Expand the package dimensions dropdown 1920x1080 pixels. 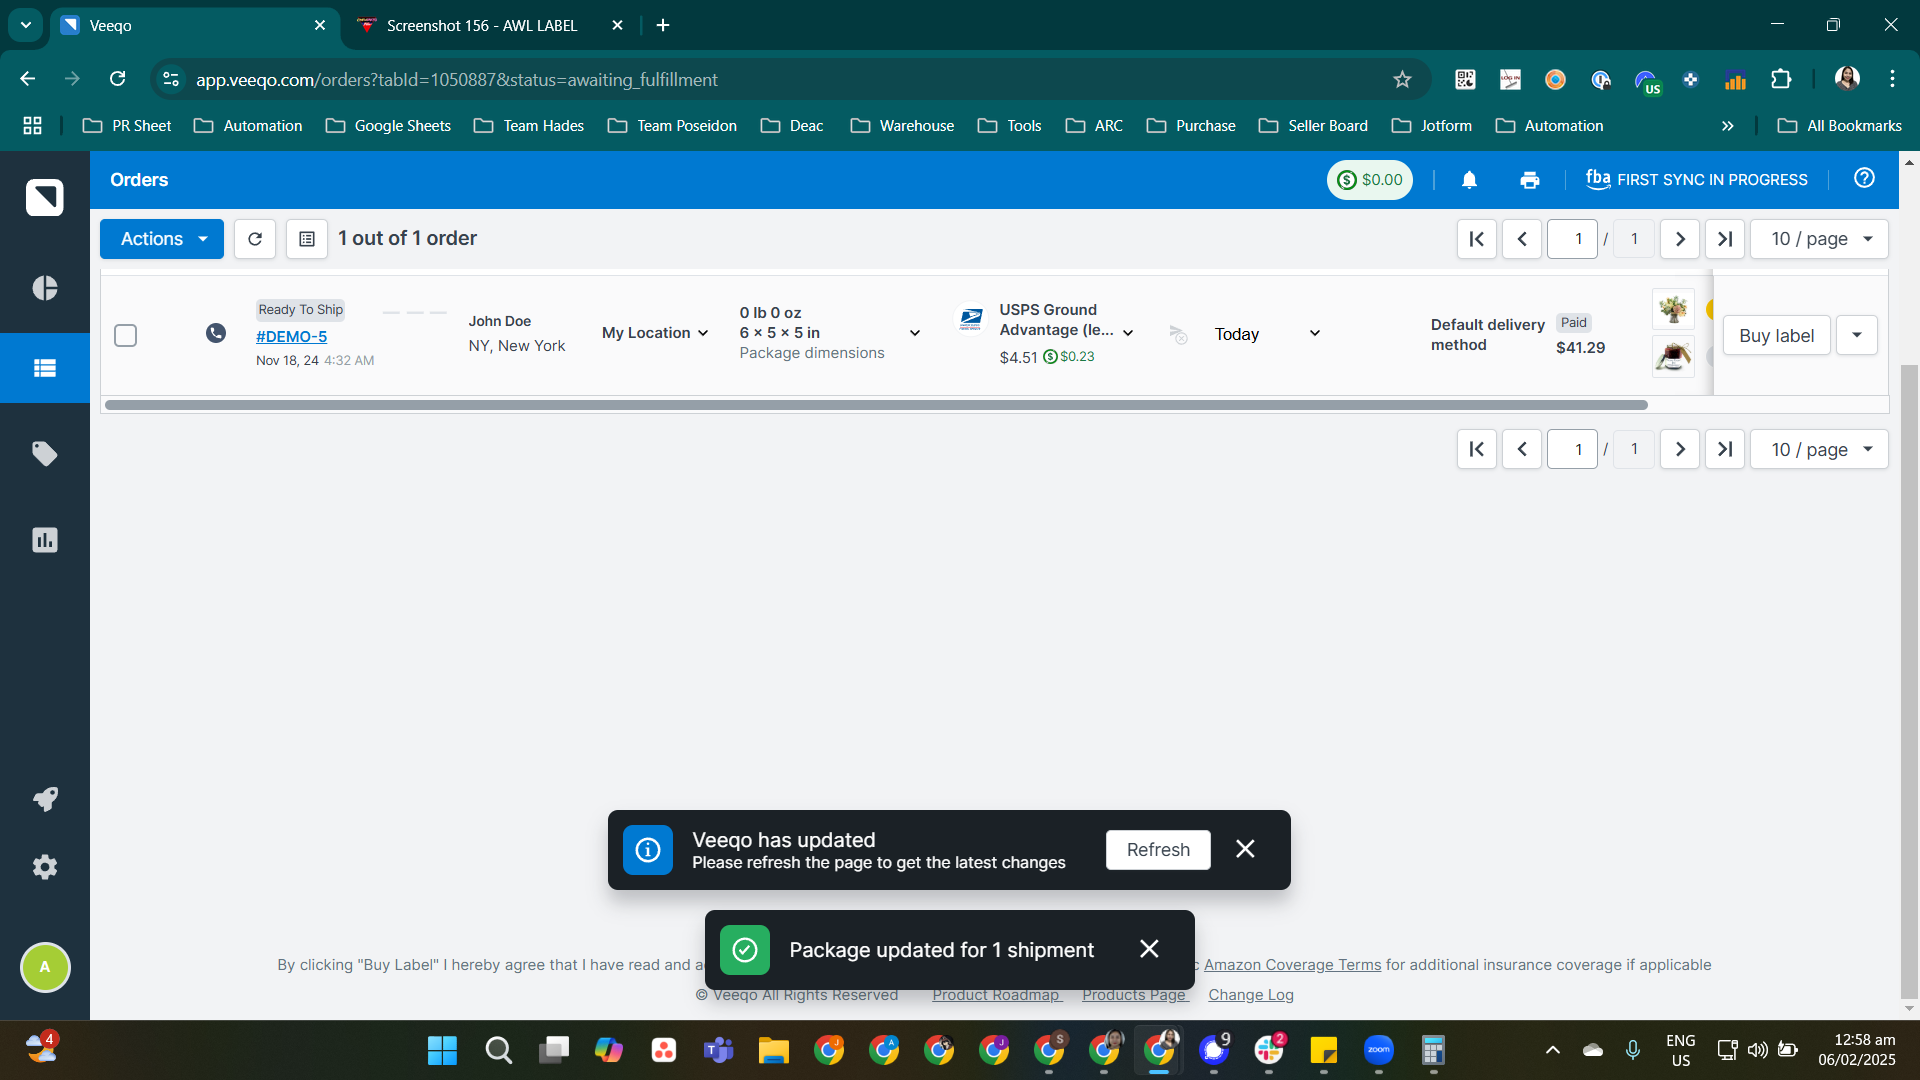coord(914,333)
